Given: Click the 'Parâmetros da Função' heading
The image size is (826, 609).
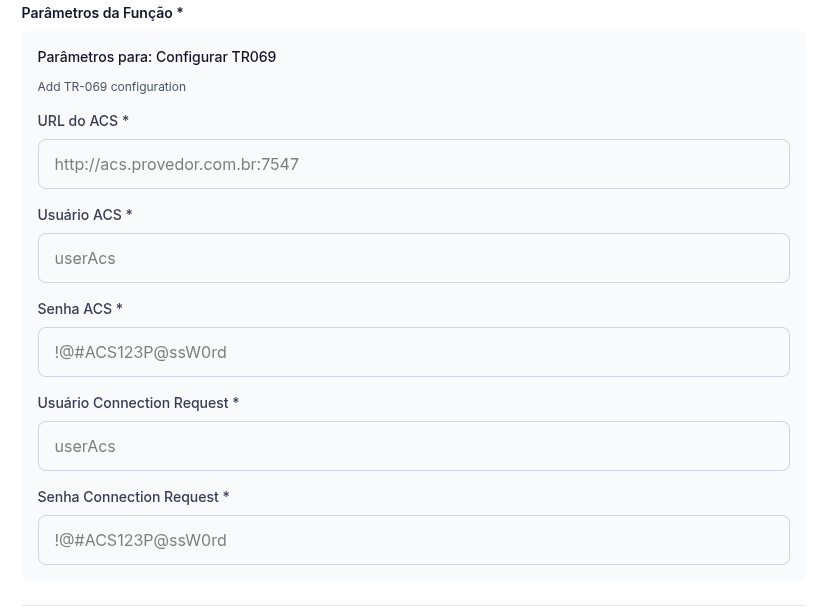Looking at the screenshot, I should point(97,13).
